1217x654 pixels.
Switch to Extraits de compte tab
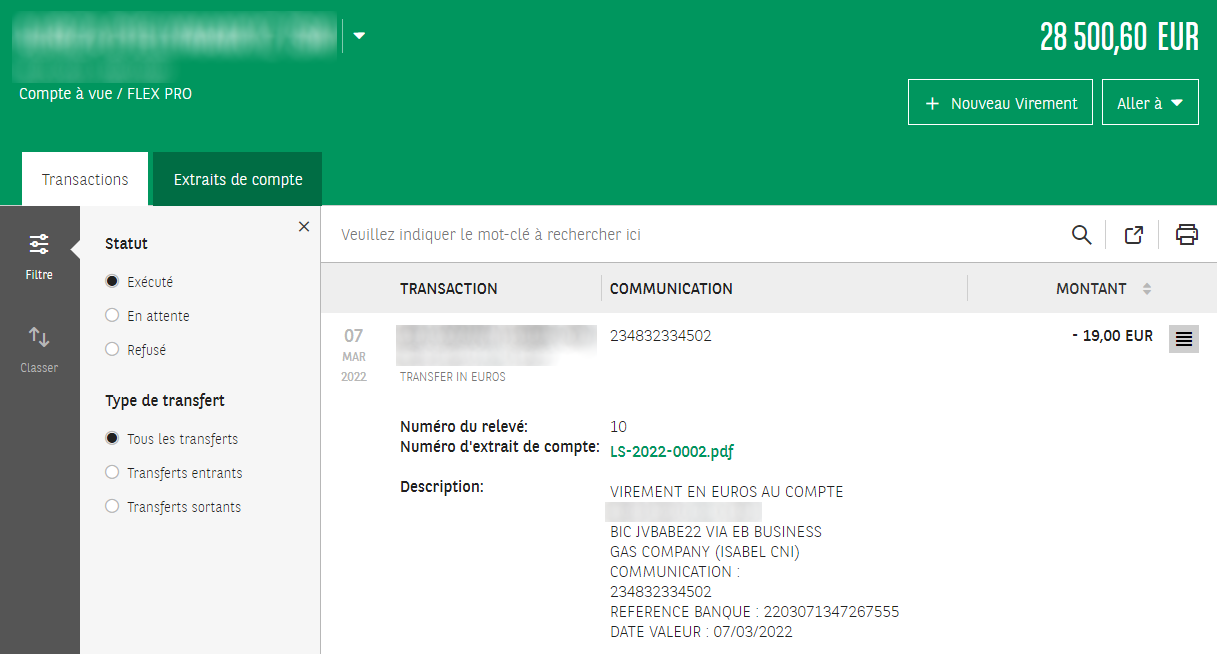[238, 180]
